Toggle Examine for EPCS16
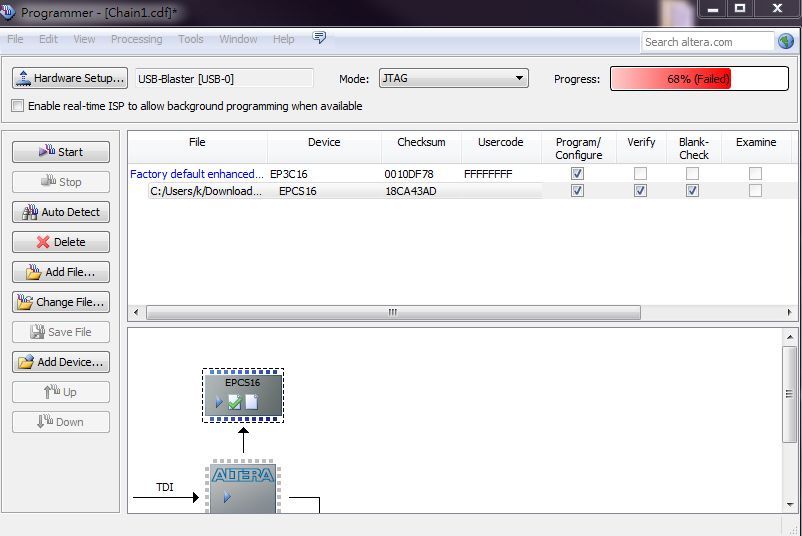802x536 pixels. 755,191
